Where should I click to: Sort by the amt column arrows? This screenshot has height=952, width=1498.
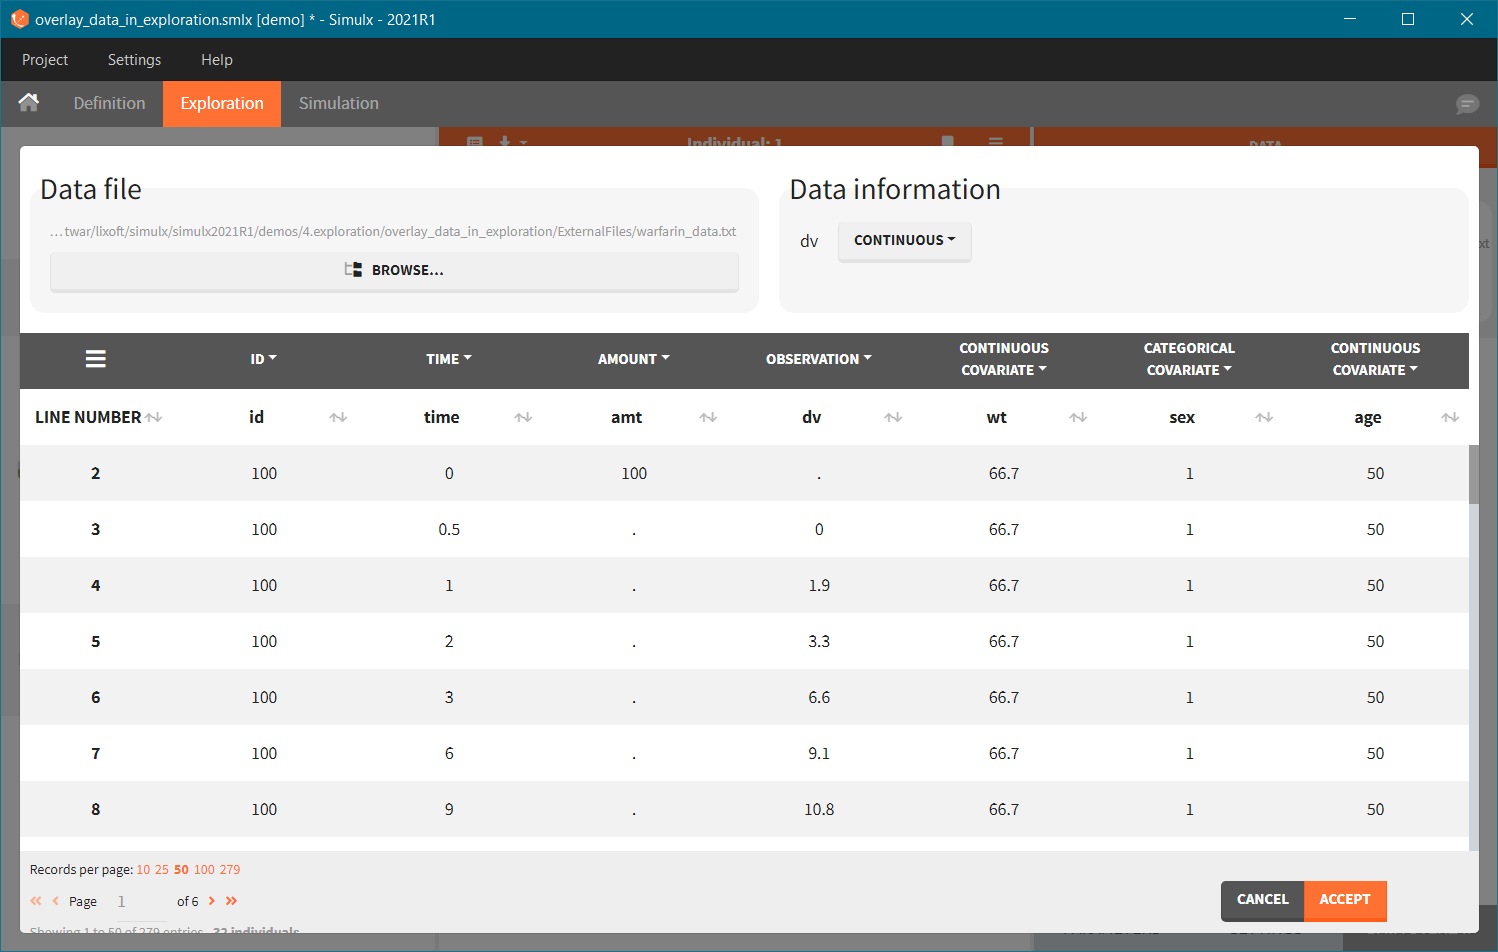[708, 417]
